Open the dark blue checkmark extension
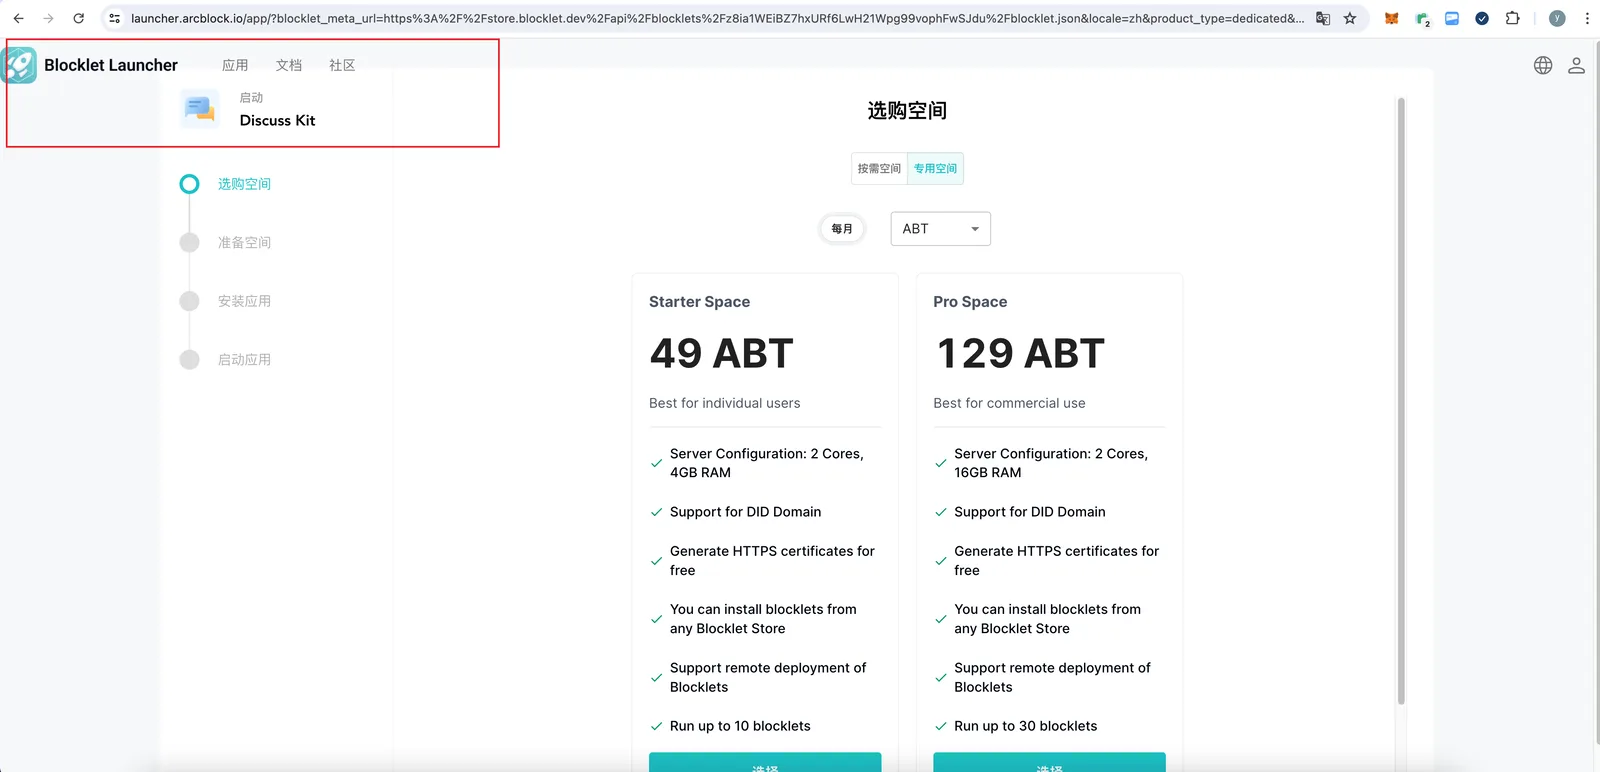 (x=1482, y=18)
